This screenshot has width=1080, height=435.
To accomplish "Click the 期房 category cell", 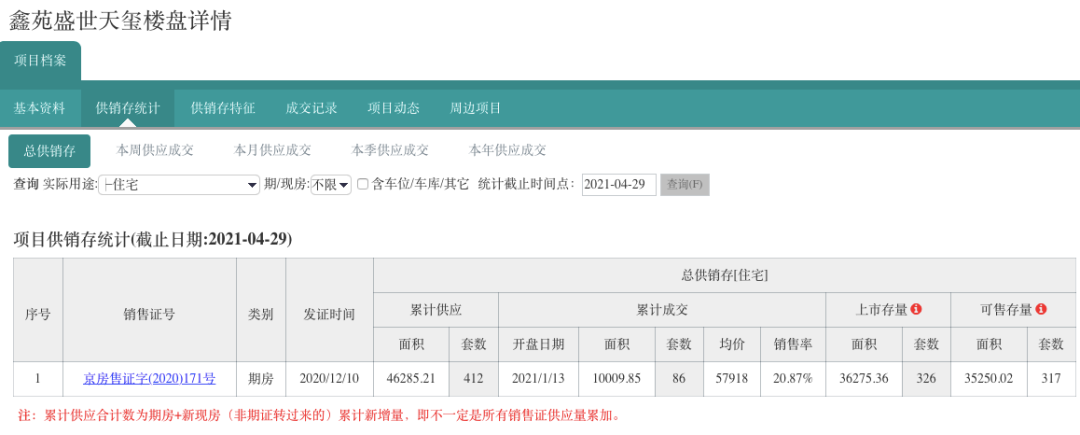I will click(261, 379).
